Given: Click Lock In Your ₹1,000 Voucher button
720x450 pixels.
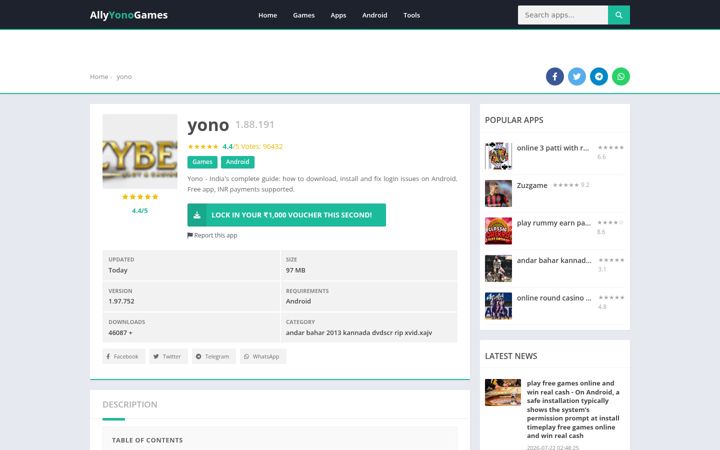Looking at the screenshot, I should [x=287, y=215].
